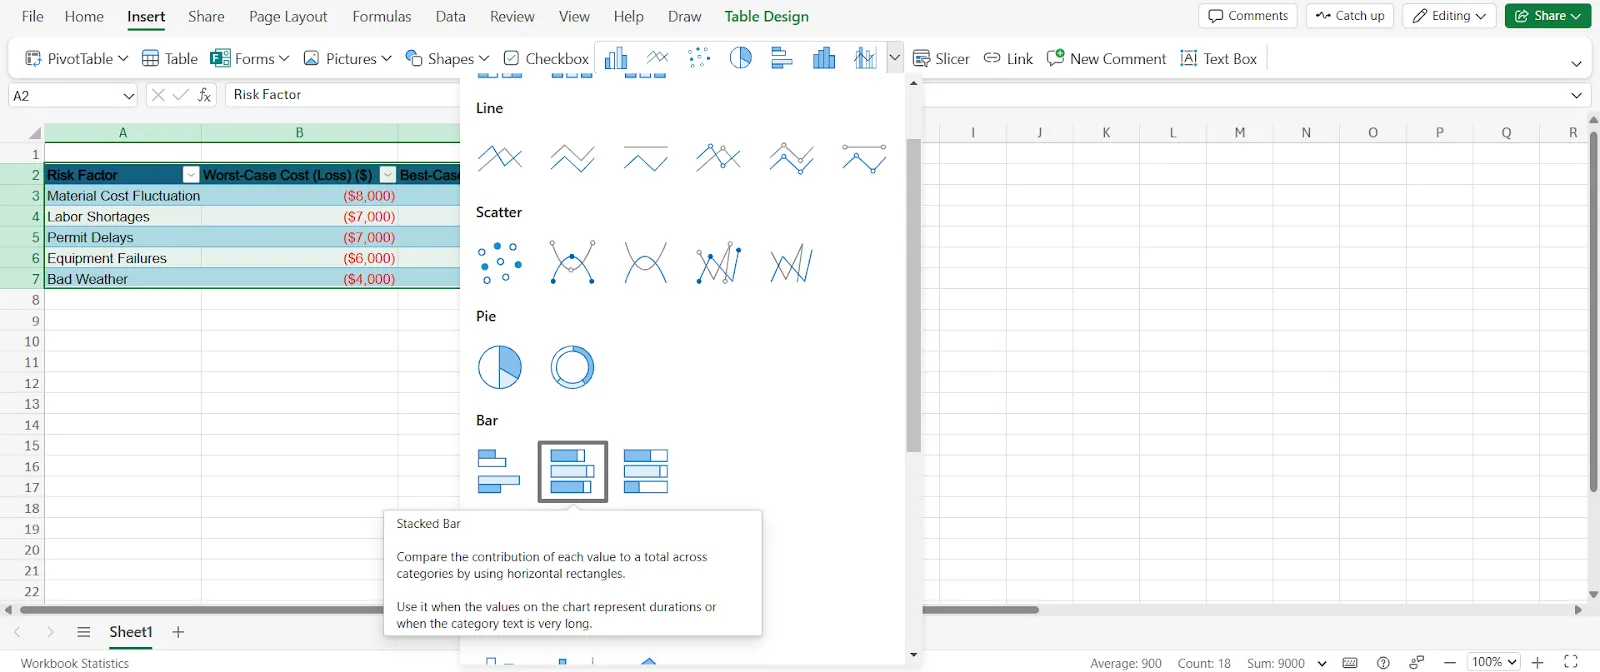Insert a Checkbox from the ribbon
The image size is (1600, 672).
[x=546, y=58]
